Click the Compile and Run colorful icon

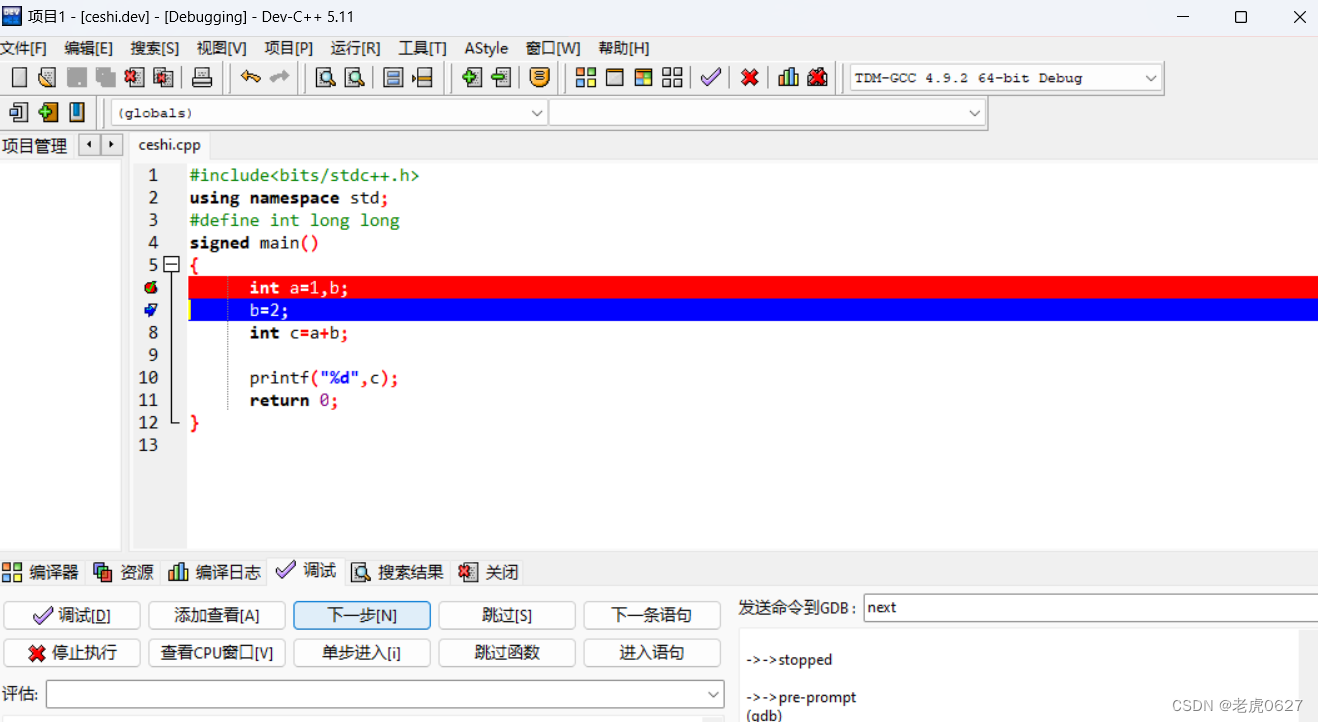coord(644,77)
